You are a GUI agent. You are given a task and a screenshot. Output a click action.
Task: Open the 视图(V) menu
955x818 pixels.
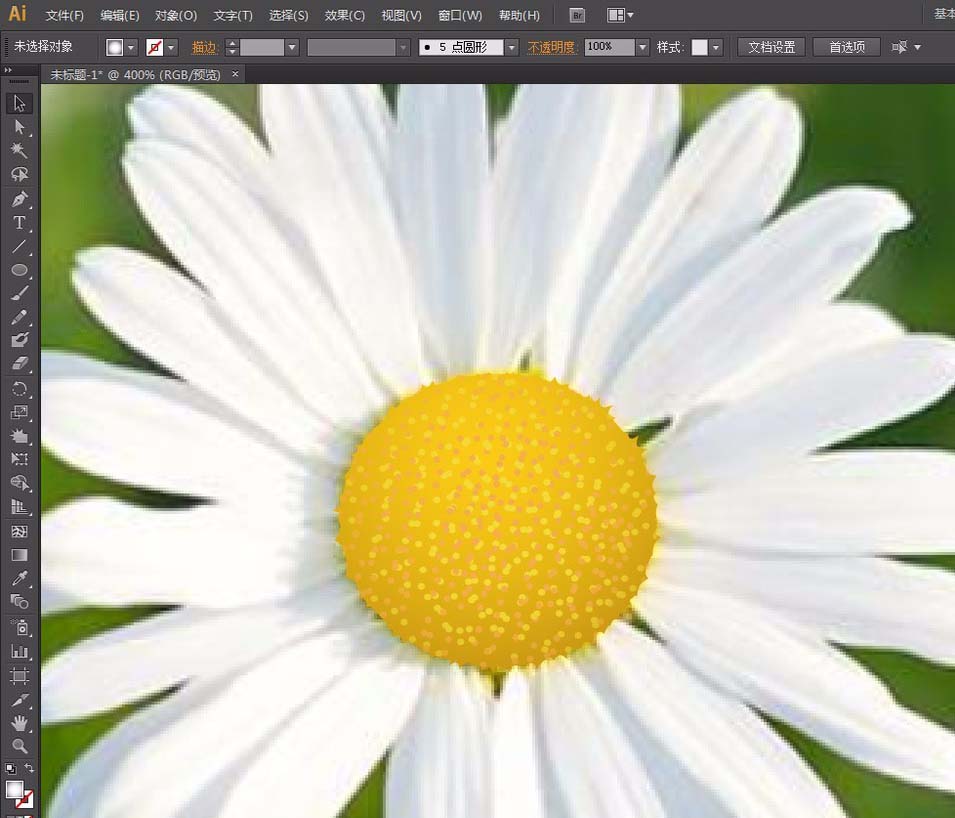pos(401,15)
